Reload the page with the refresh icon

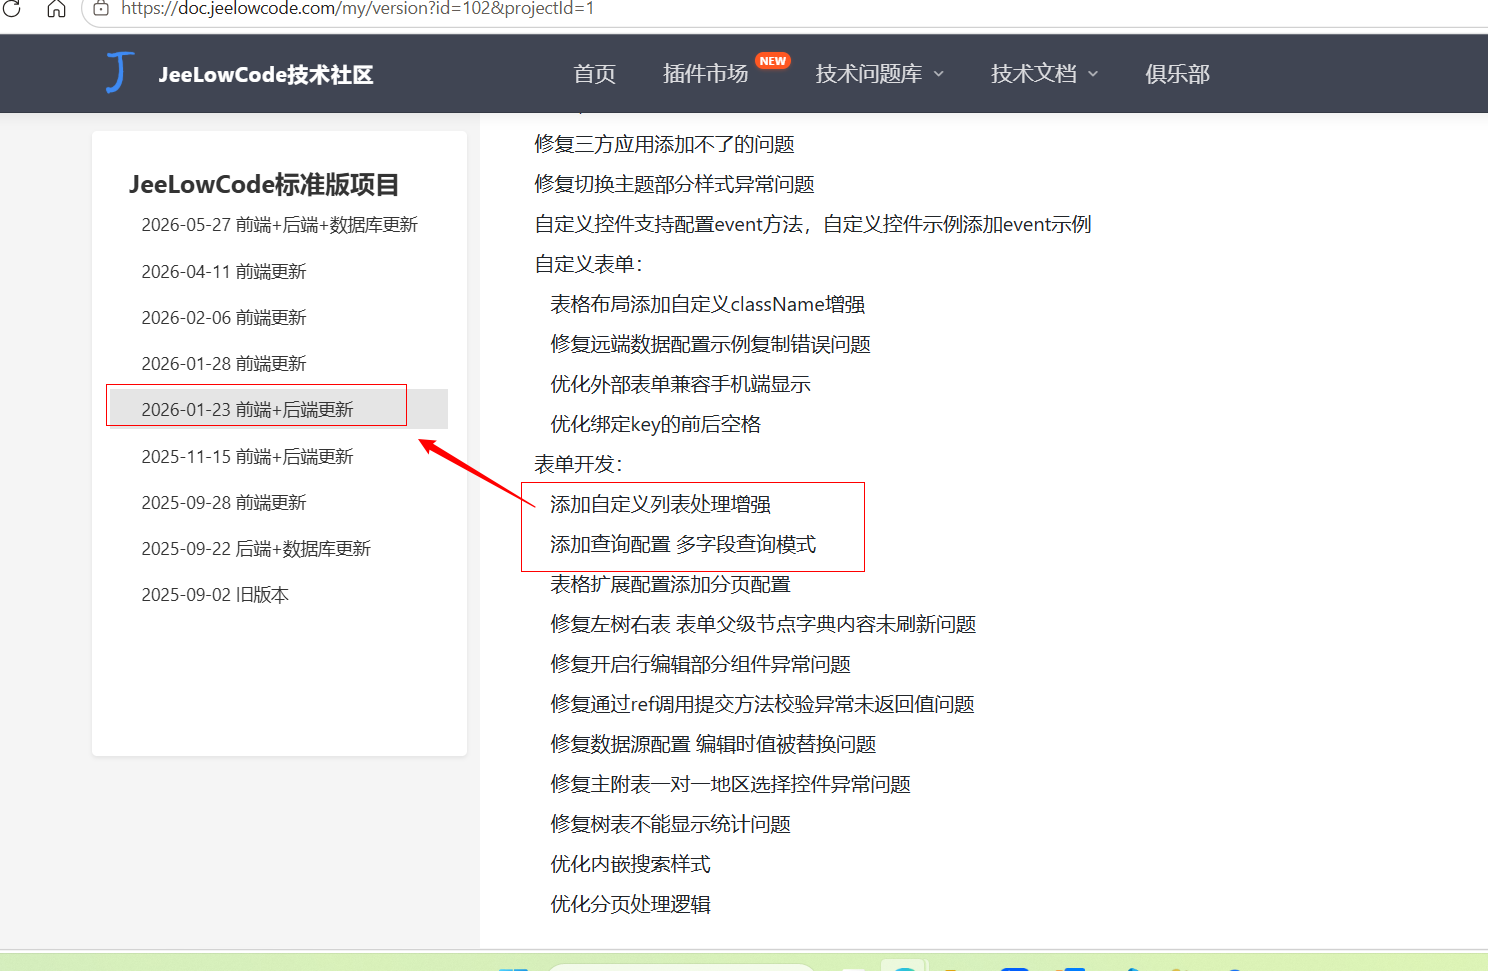coord(12,9)
